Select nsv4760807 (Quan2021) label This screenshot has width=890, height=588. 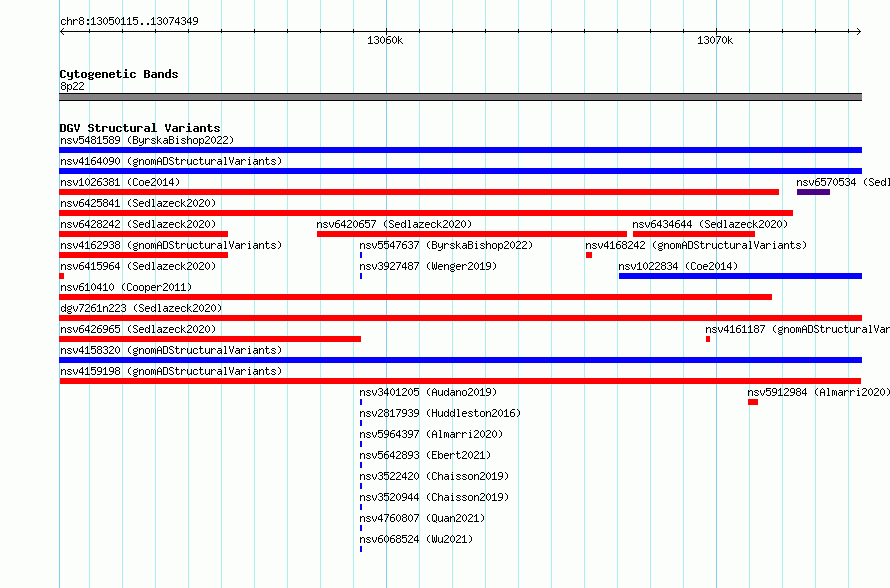[422, 518]
